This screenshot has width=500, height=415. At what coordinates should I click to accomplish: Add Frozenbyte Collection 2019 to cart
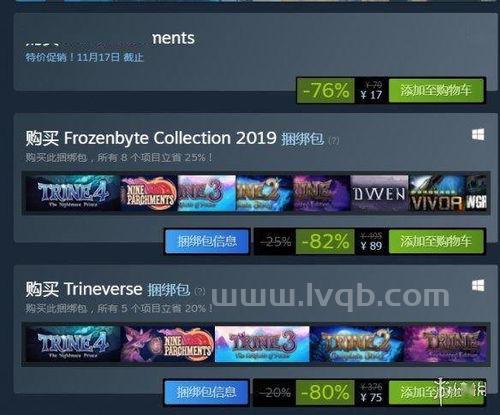[436, 241]
